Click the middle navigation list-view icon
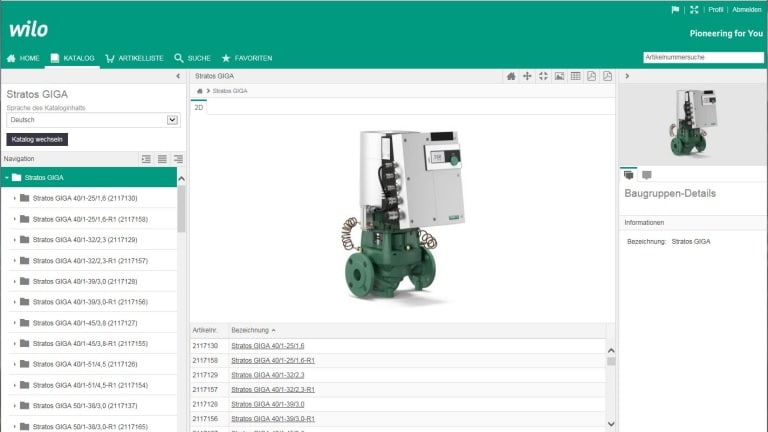The image size is (768, 432). (162, 159)
